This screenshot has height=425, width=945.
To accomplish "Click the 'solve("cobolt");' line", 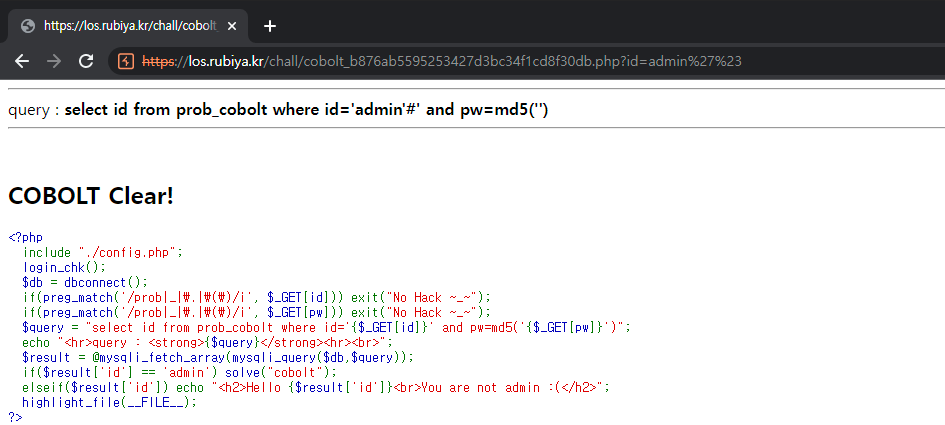I will click(x=180, y=372).
